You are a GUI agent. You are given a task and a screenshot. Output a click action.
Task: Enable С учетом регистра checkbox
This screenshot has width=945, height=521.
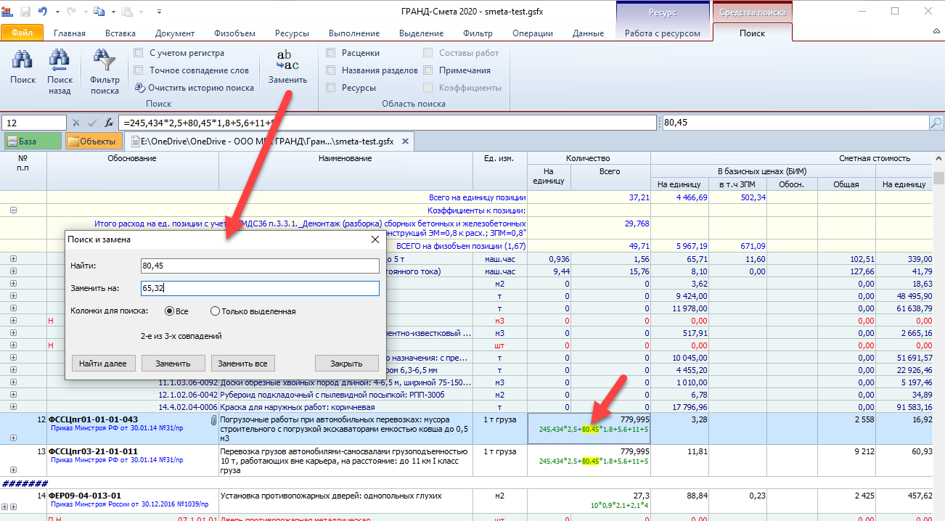point(139,52)
